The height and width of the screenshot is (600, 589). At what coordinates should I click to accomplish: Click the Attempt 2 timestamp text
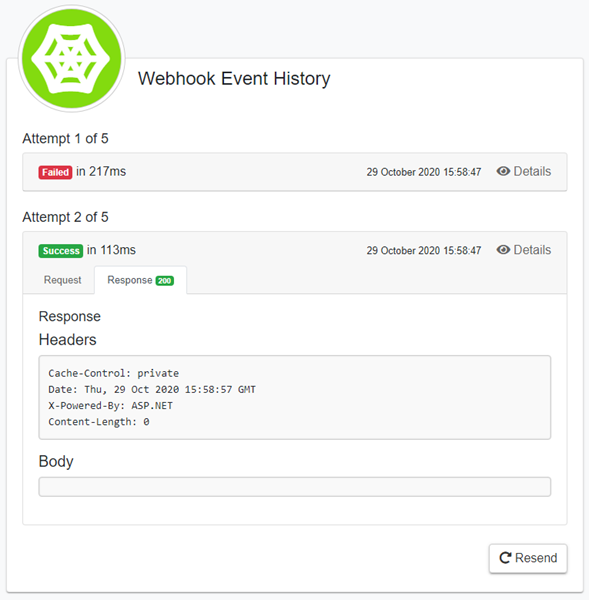[x=424, y=251]
